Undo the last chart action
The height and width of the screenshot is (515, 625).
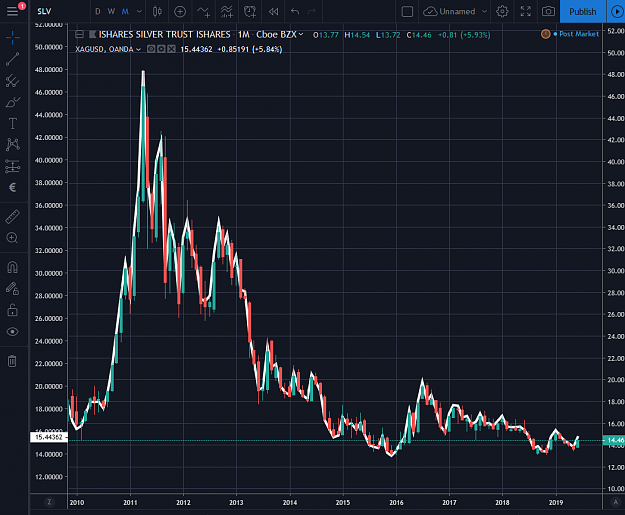(295, 12)
